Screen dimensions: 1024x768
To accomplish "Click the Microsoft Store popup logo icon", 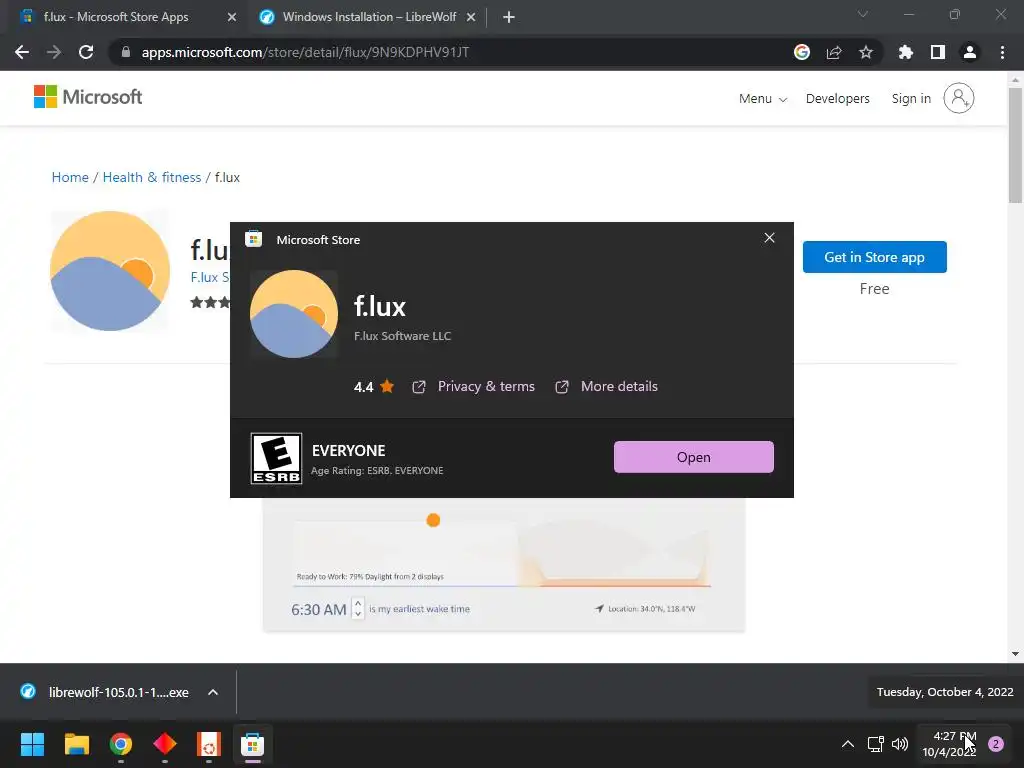I will (253, 239).
